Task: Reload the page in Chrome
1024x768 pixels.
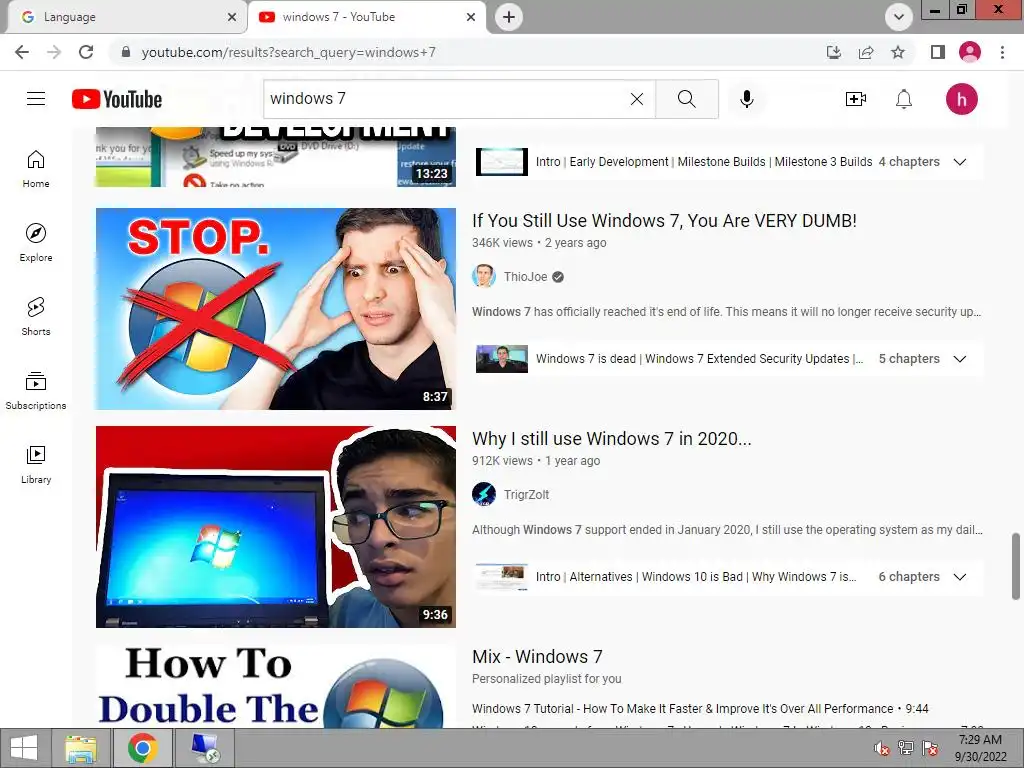Action: (86, 52)
